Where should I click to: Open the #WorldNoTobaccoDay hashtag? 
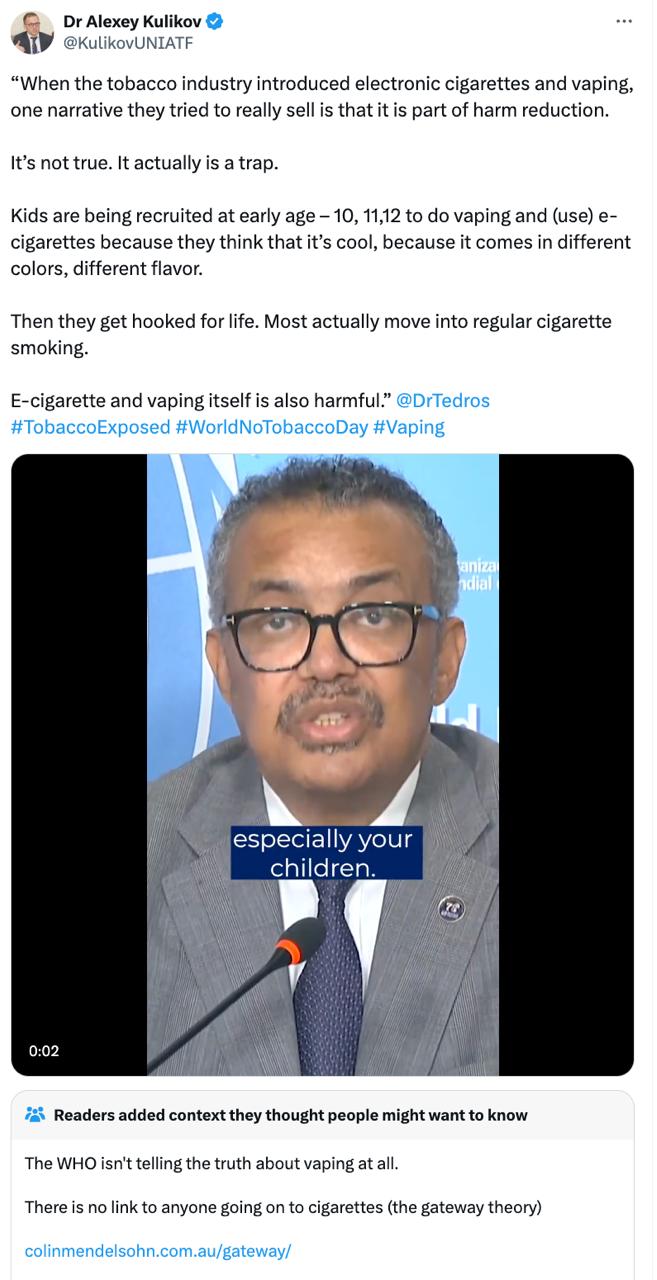click(271, 427)
